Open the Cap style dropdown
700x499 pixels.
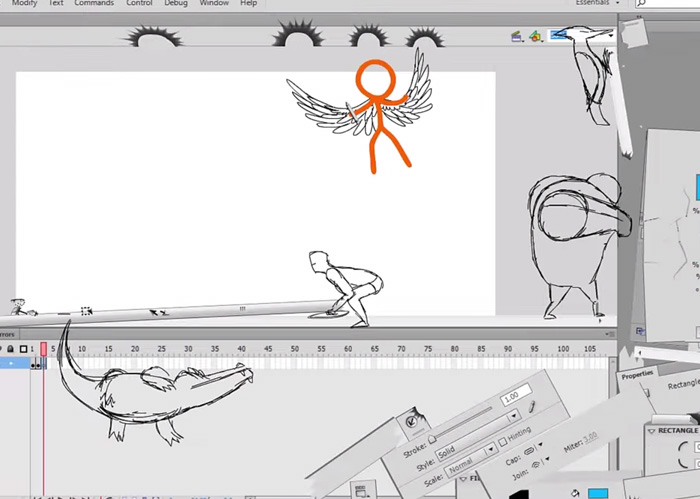[533, 450]
